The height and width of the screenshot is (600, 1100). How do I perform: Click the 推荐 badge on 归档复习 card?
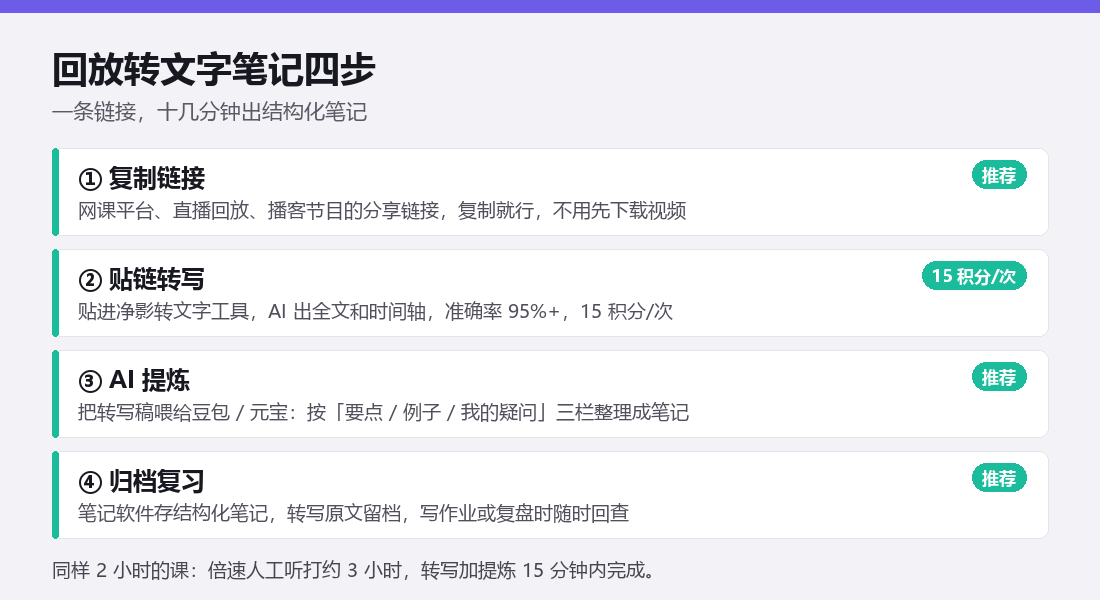point(999,479)
